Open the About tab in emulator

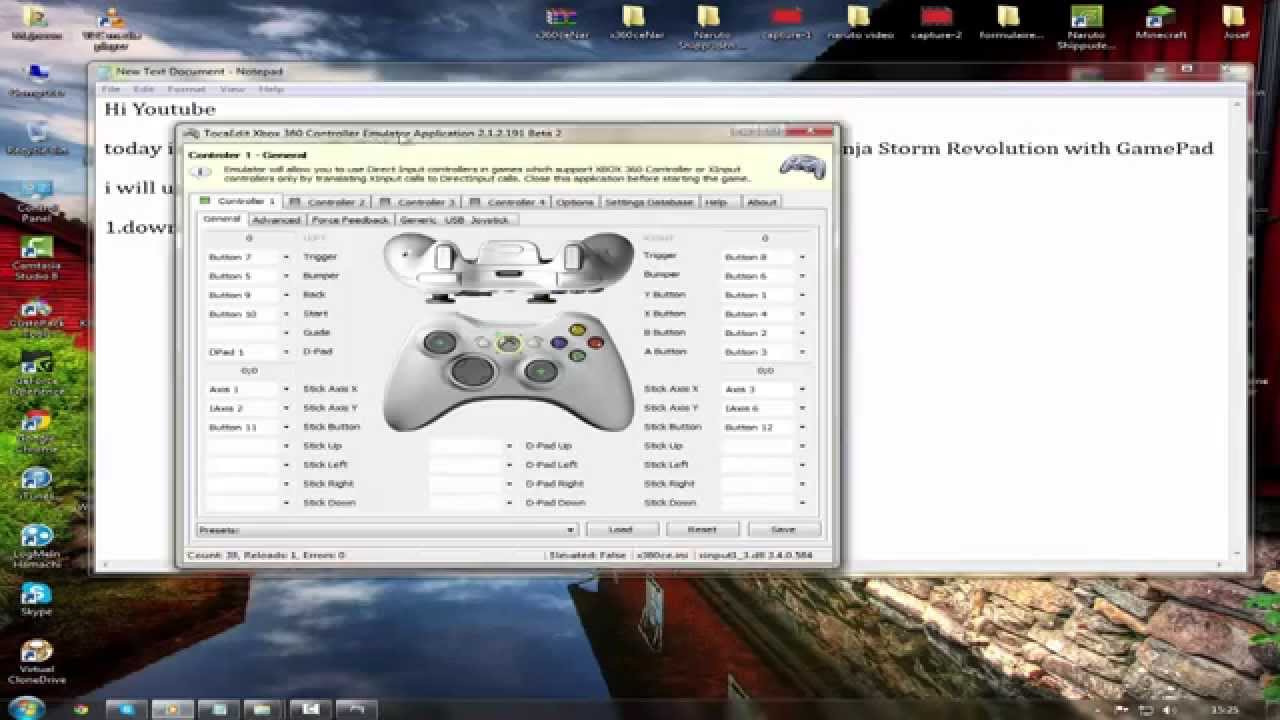762,202
